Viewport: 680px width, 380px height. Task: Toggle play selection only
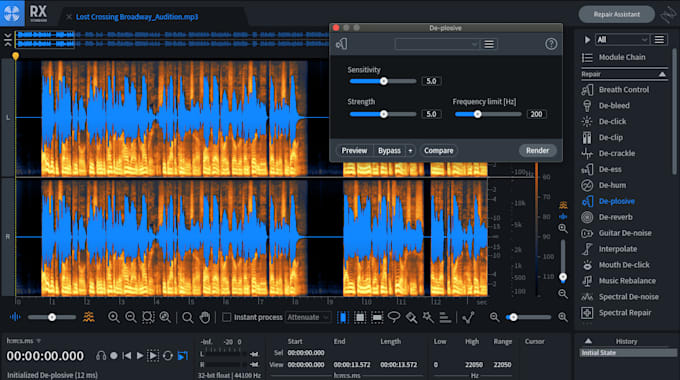(153, 356)
